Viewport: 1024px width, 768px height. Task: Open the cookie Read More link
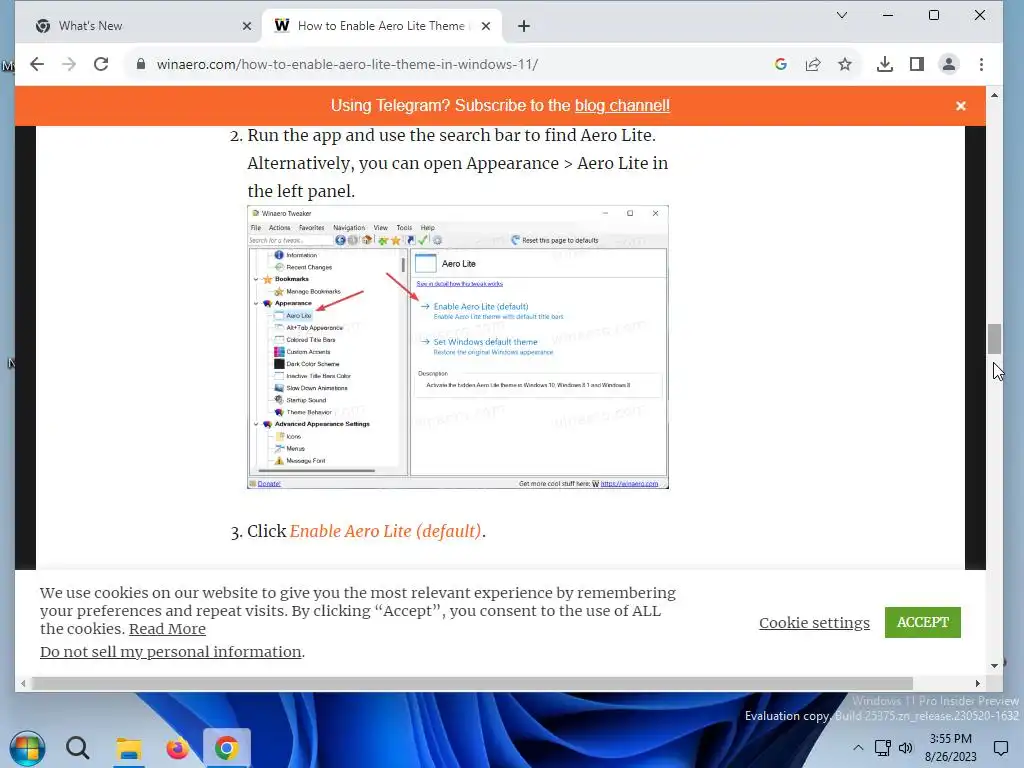click(x=167, y=629)
